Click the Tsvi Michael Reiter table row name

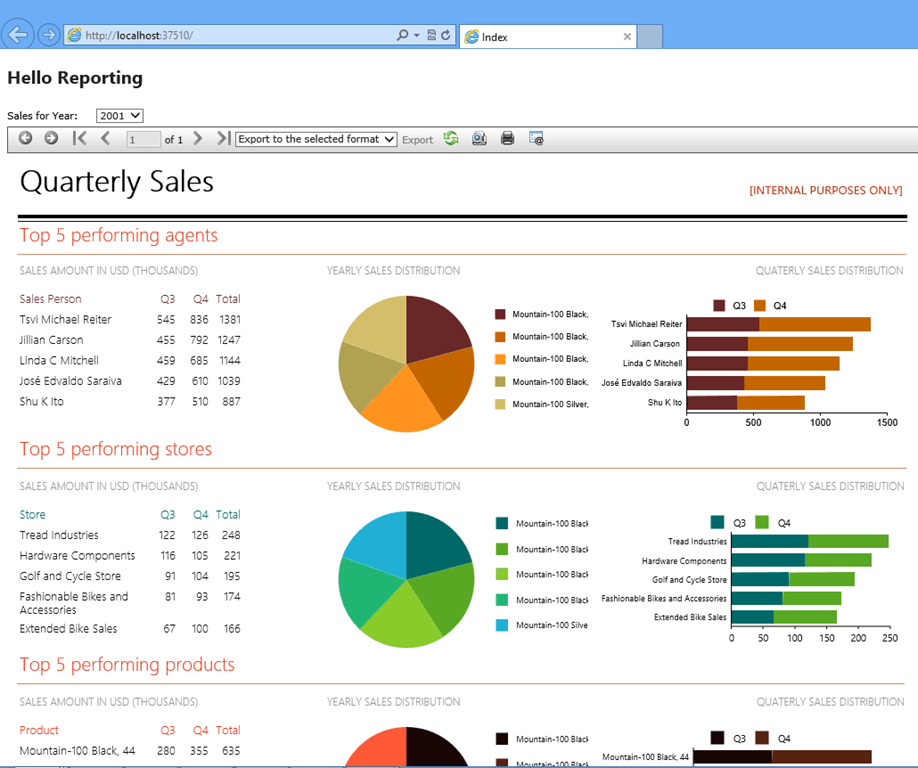tap(65, 320)
